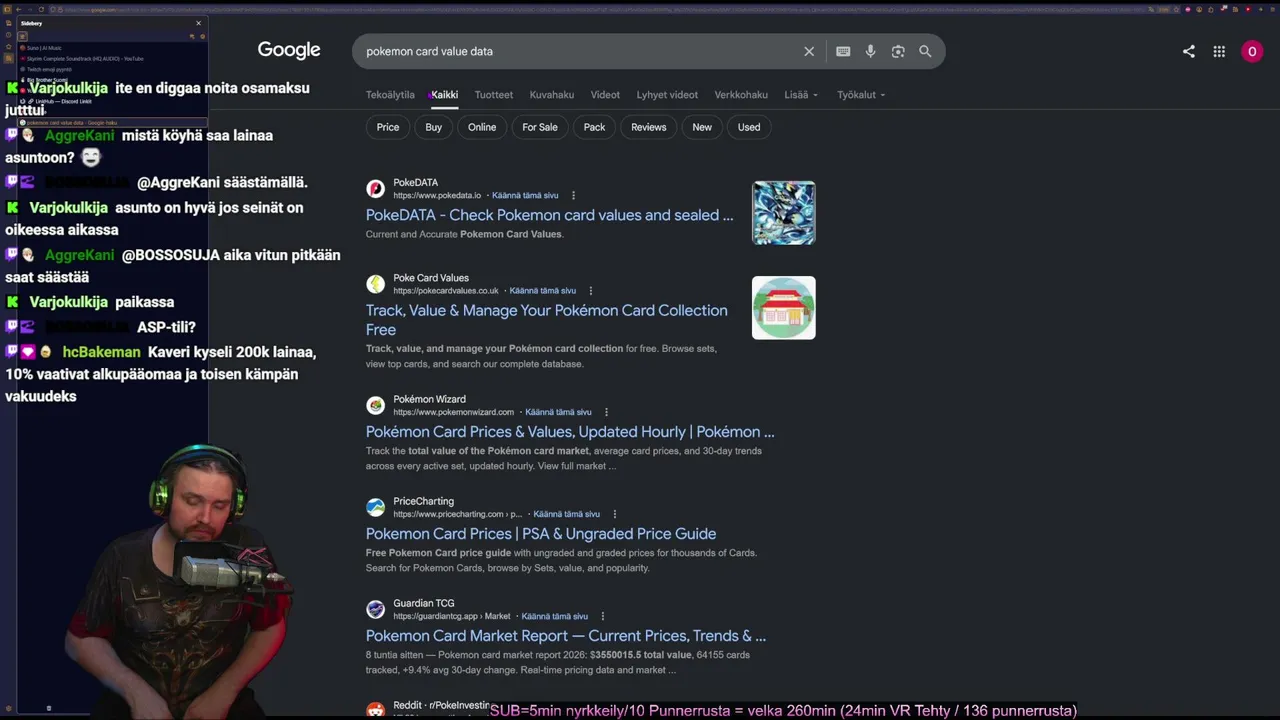Expand the Lisää dropdown
1280x720 pixels.
pos(801,95)
